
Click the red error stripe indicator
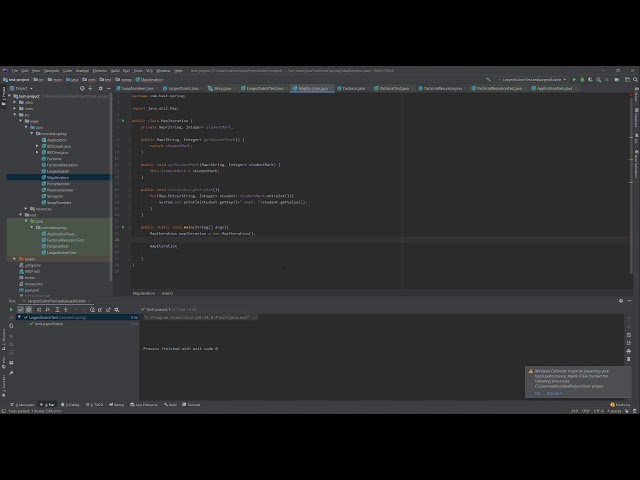[631, 95]
